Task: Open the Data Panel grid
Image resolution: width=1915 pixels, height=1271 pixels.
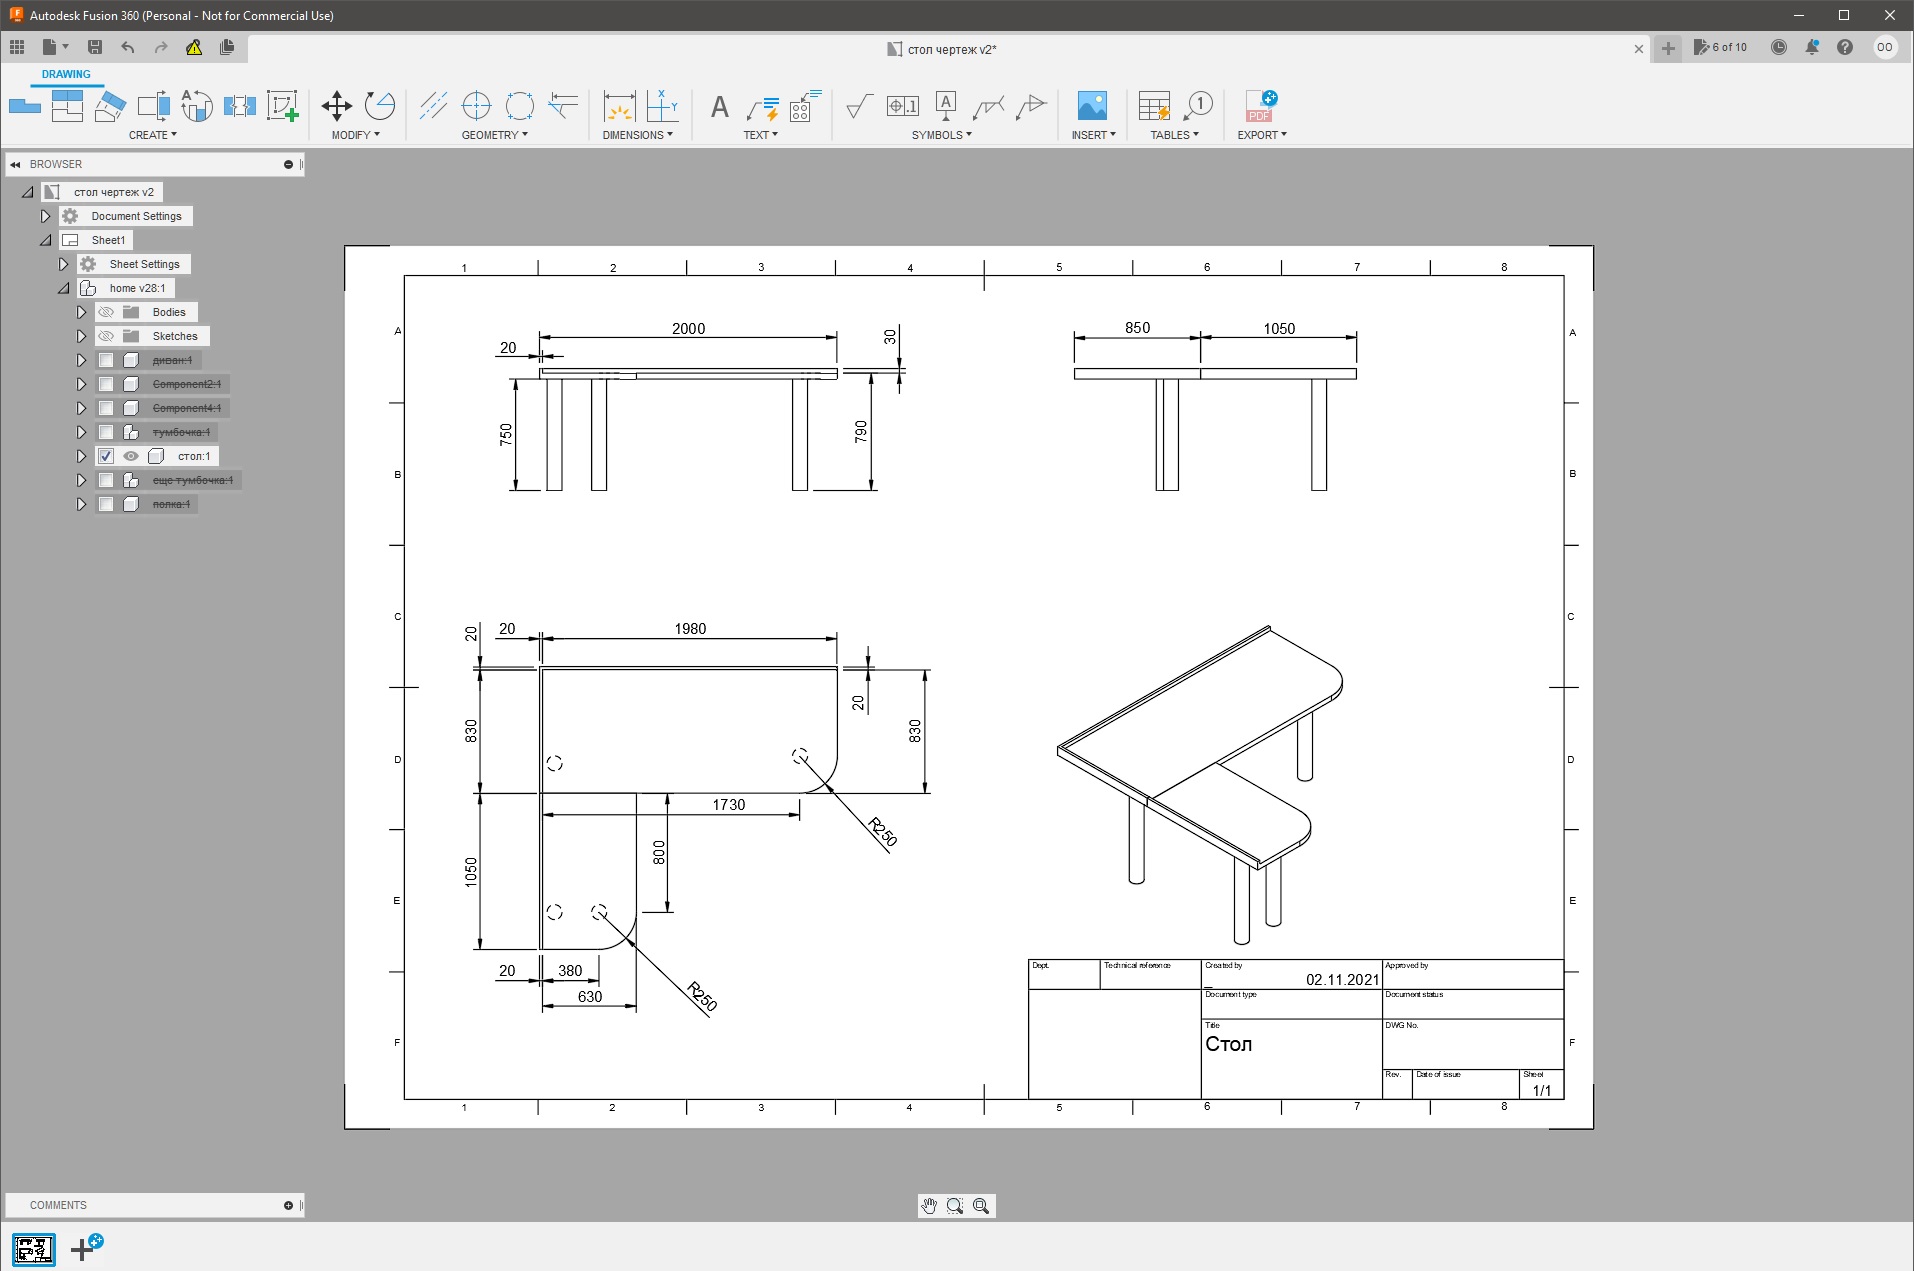Action: [x=17, y=47]
